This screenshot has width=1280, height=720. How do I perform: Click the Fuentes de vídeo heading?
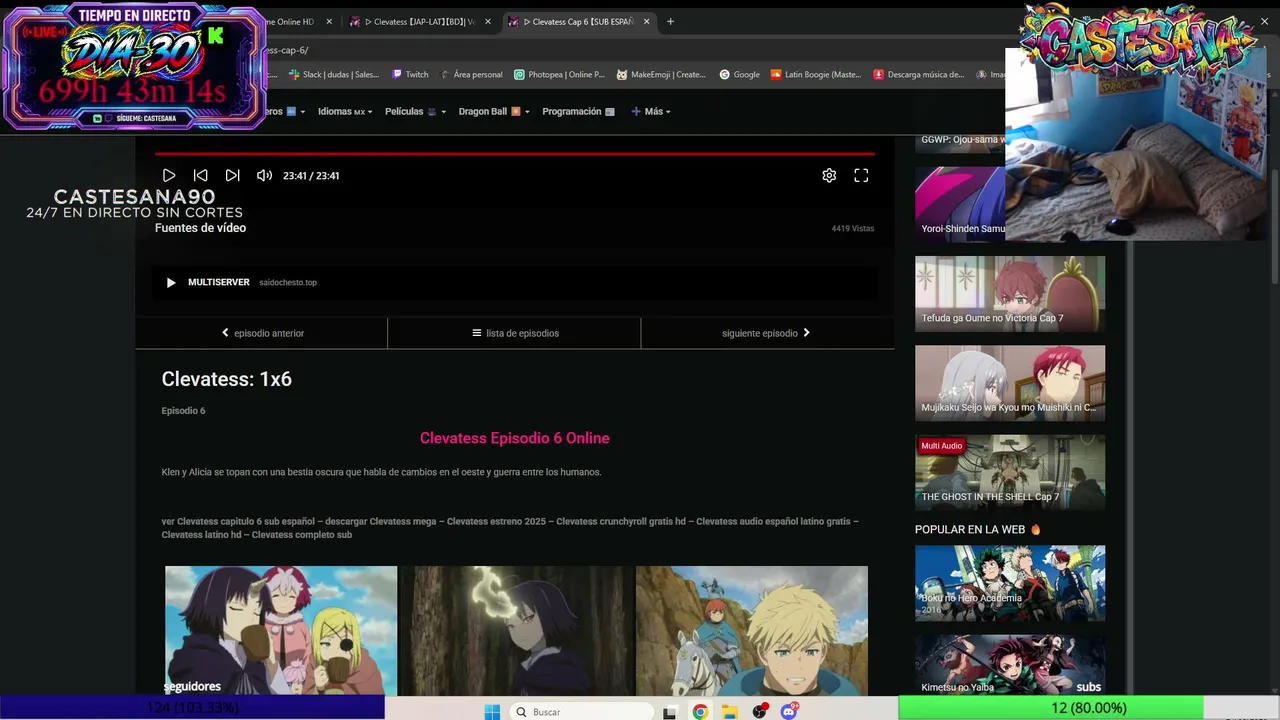click(x=200, y=228)
